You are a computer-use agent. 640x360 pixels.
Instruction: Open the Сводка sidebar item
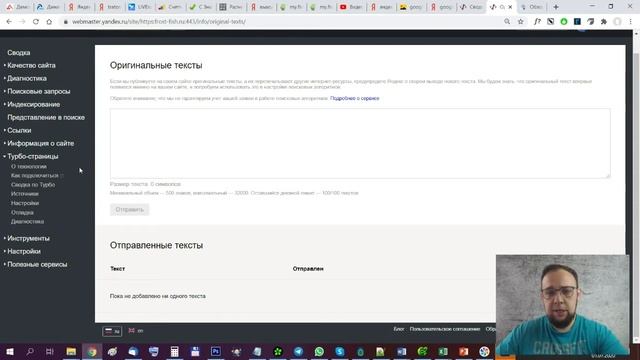click(18, 53)
